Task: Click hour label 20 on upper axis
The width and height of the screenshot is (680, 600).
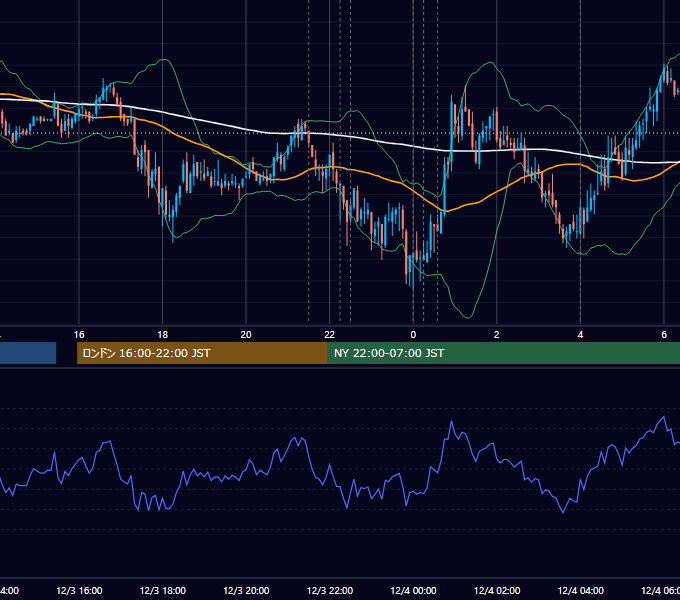Action: click(x=246, y=335)
